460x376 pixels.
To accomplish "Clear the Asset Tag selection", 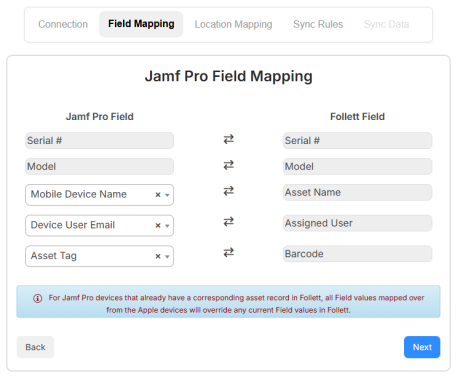I will tap(158, 256).
